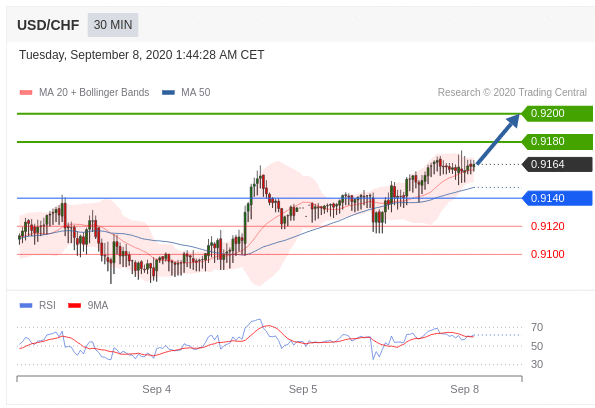The image size is (595, 408).
Task: Select the 0.9200 green resistance label
Action: click(x=557, y=113)
